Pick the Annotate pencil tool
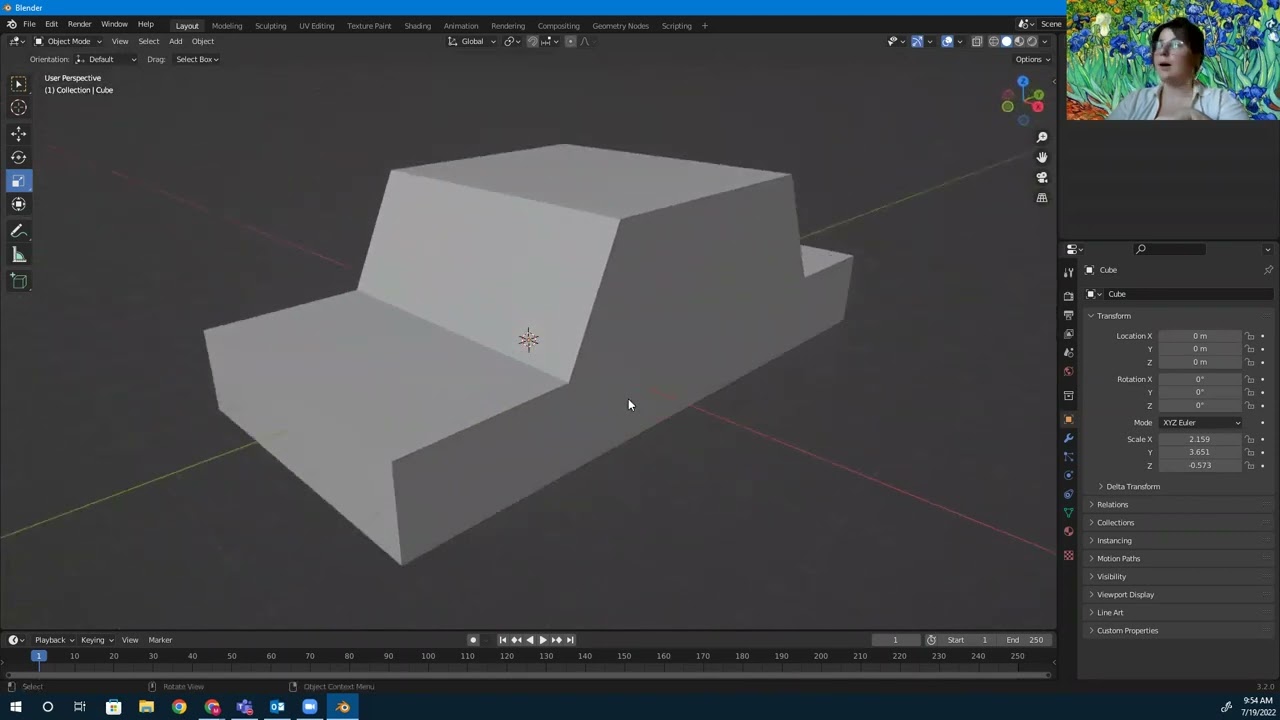This screenshot has width=1280, height=720. click(x=18, y=231)
